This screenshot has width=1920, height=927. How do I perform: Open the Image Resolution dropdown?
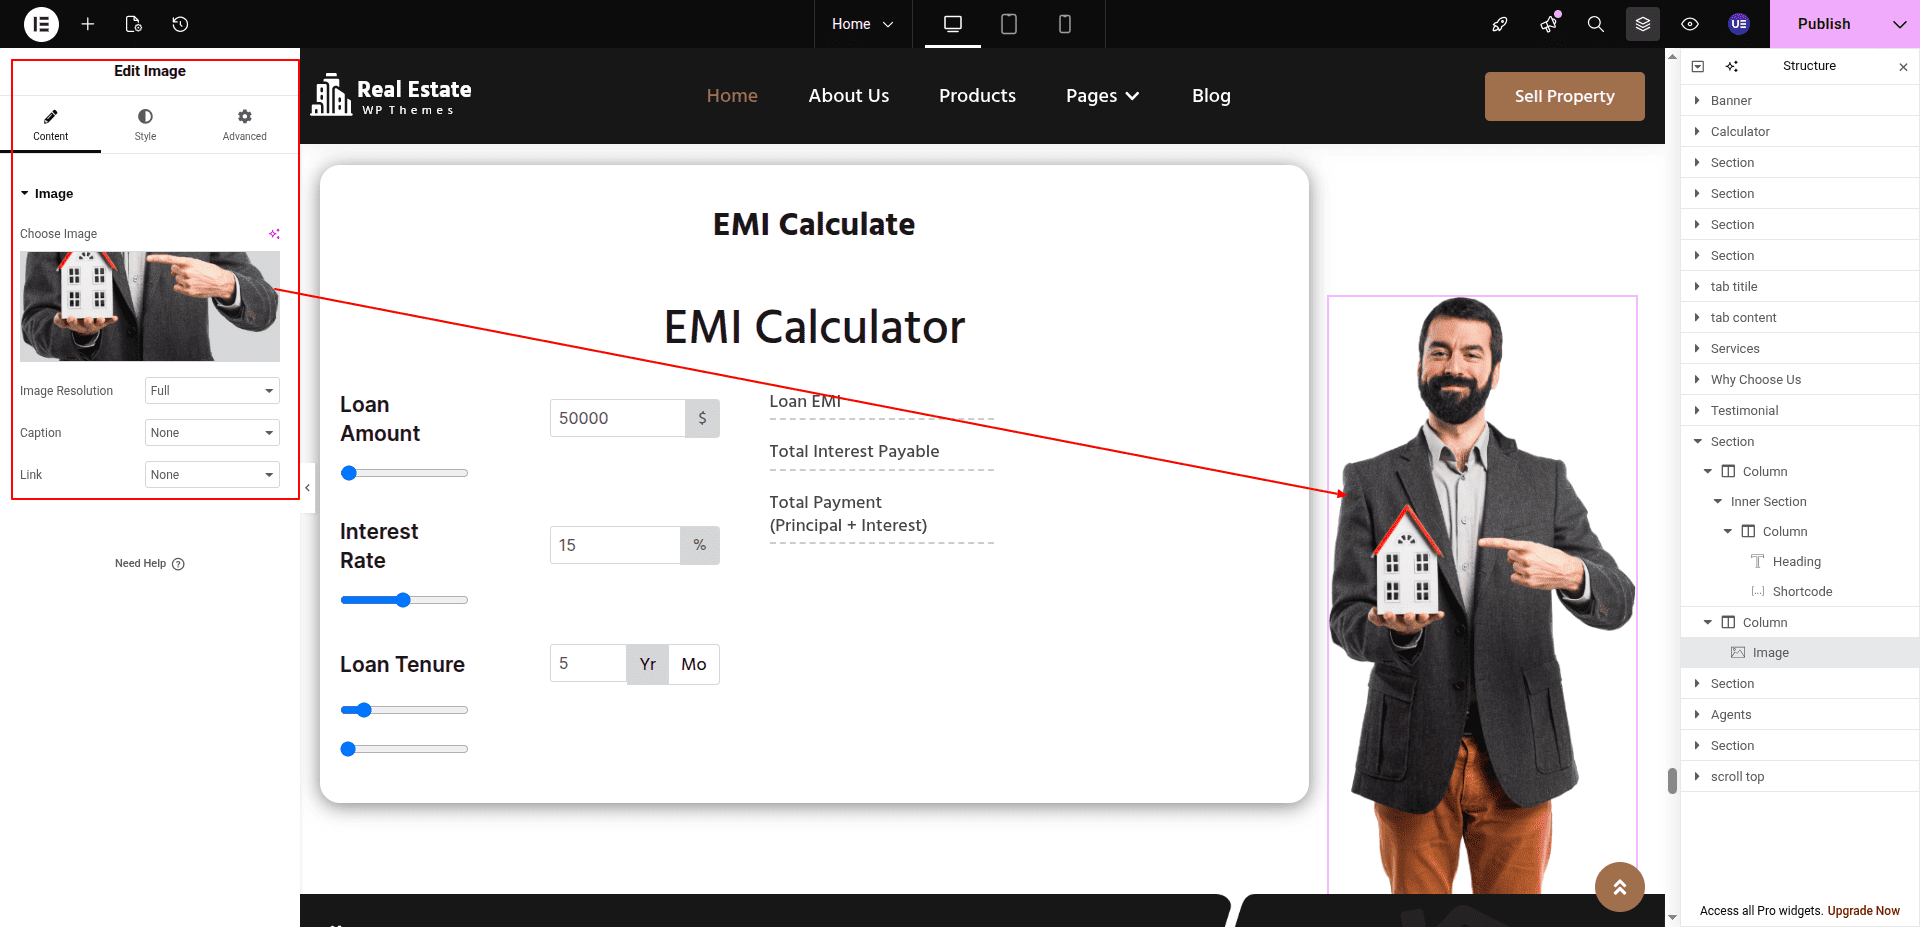[212, 391]
